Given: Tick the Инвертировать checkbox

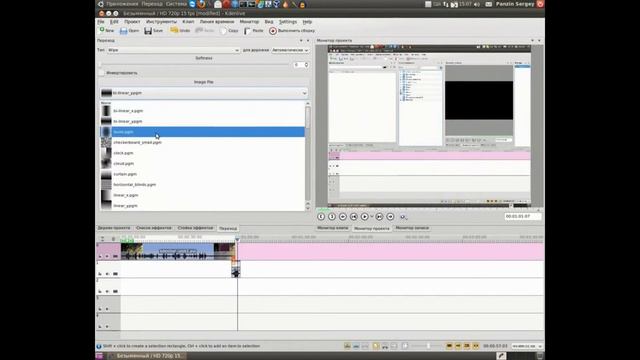Looking at the screenshot, I should tap(102, 73).
